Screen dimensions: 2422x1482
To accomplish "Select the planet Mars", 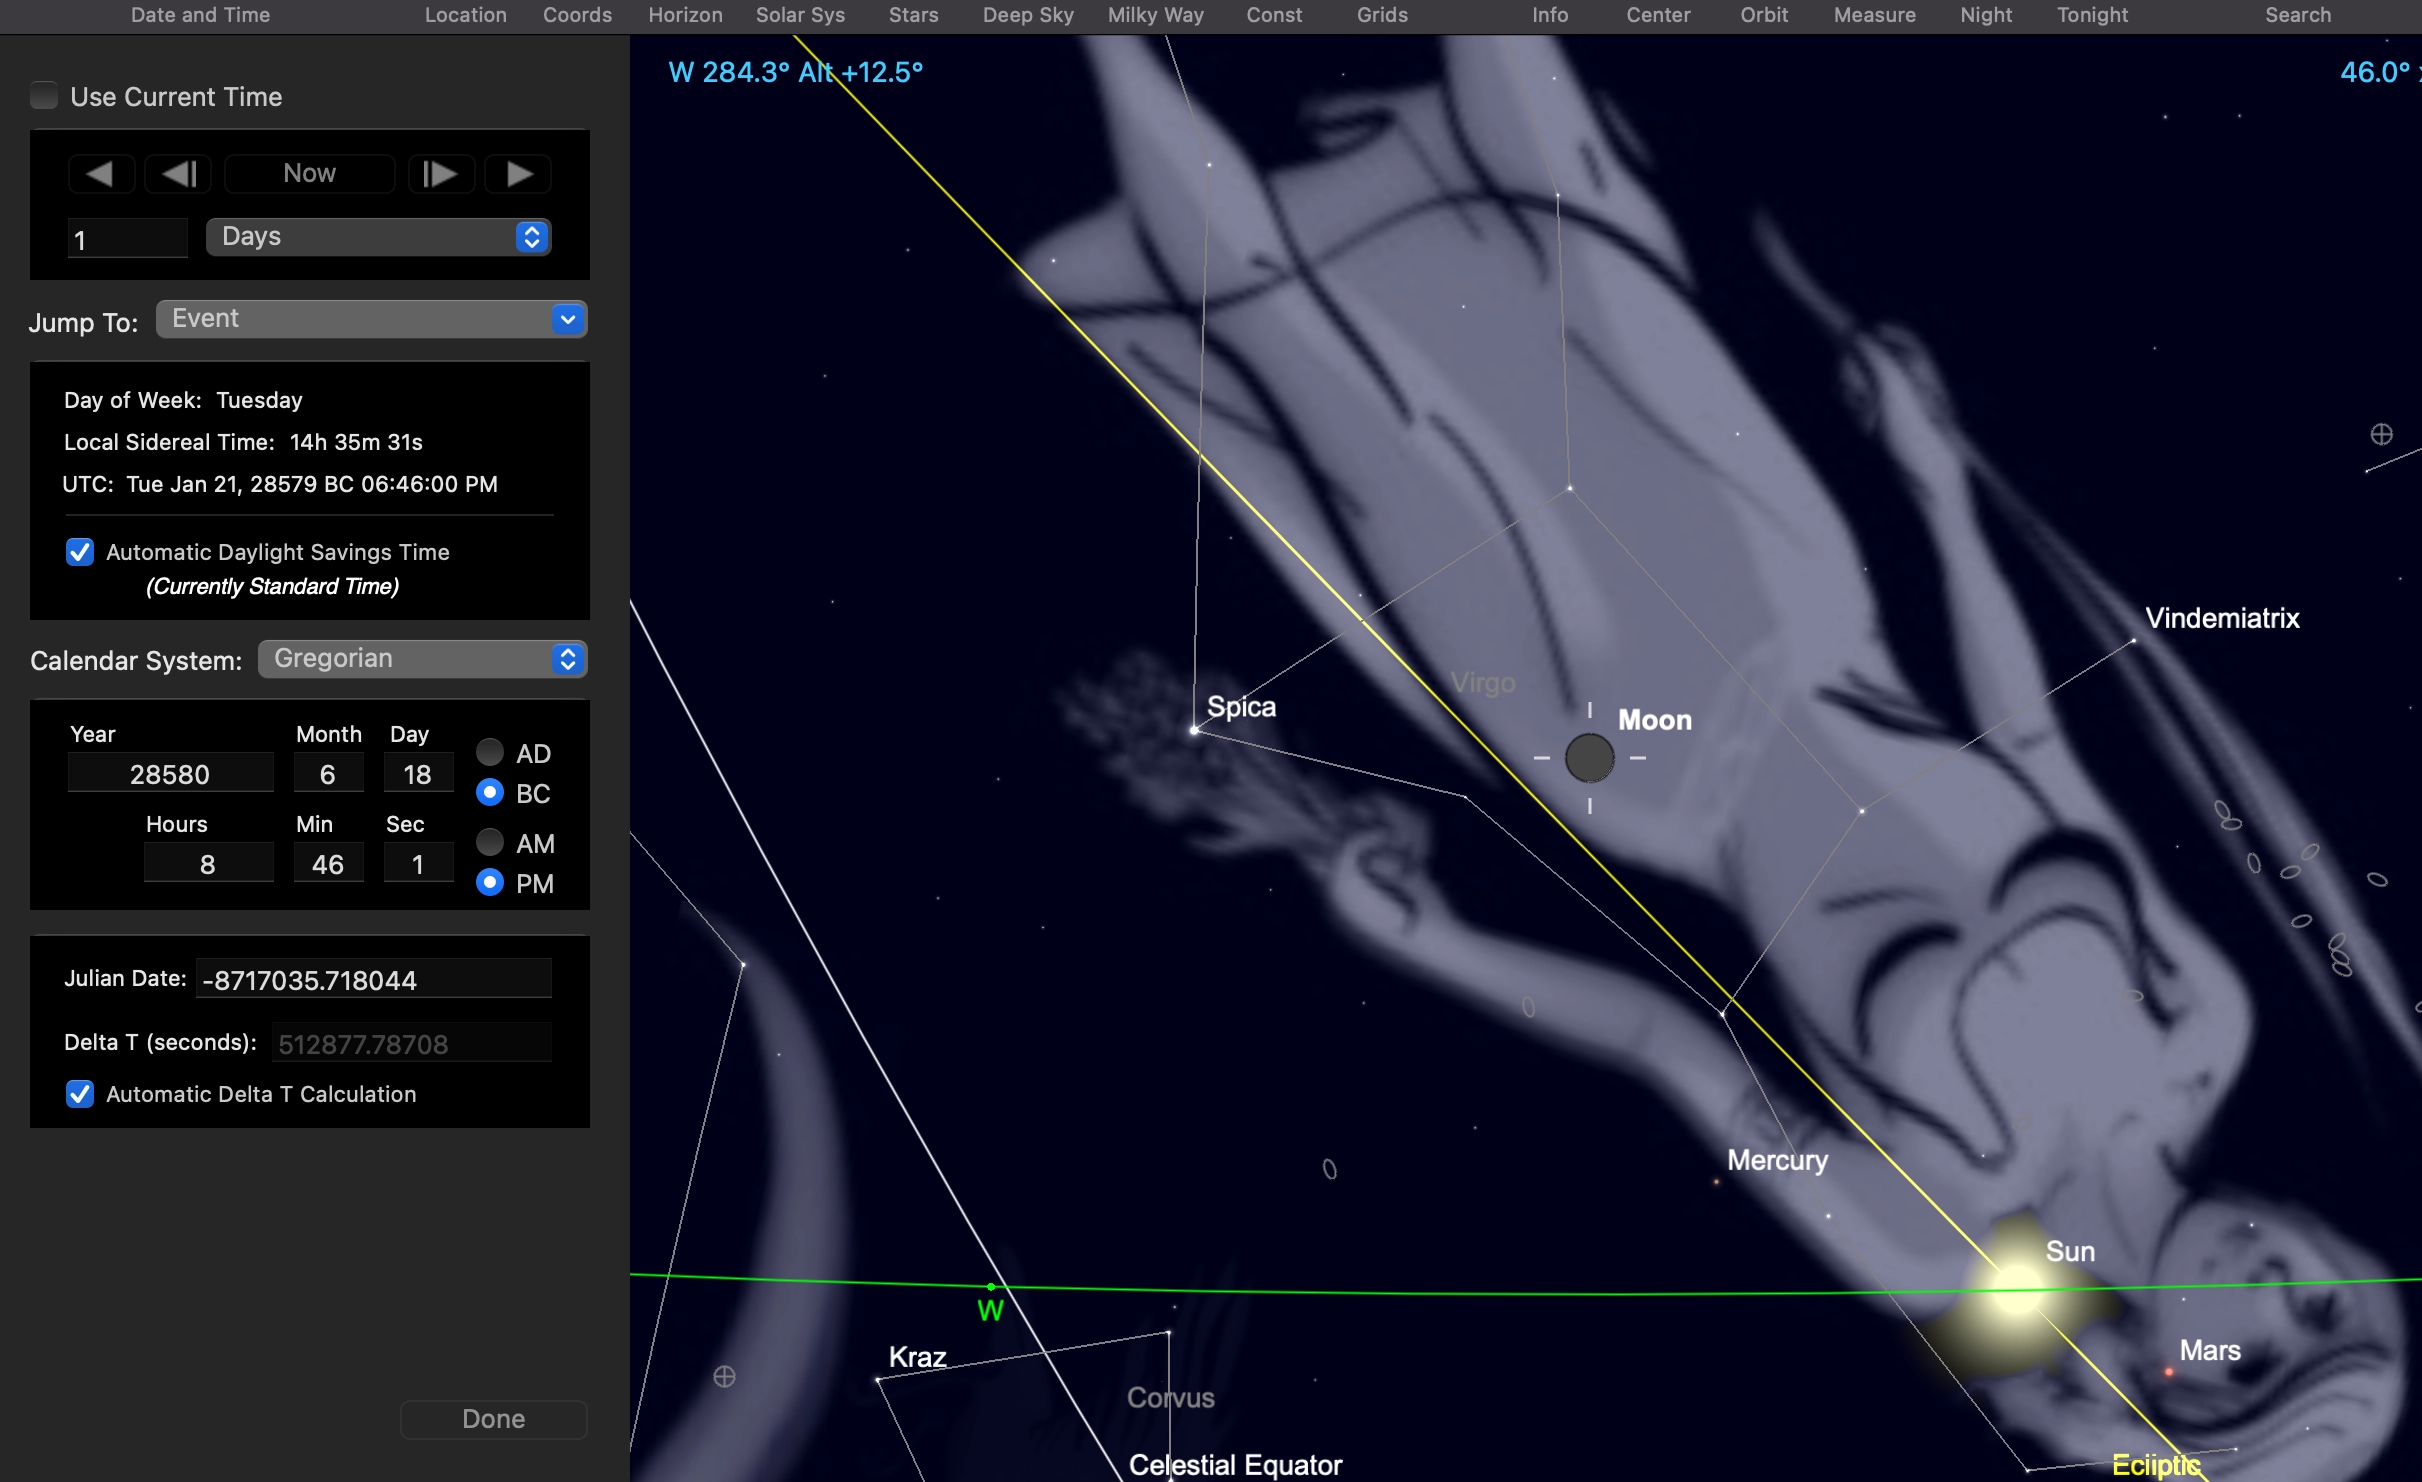I will pyautogui.click(x=2168, y=1372).
